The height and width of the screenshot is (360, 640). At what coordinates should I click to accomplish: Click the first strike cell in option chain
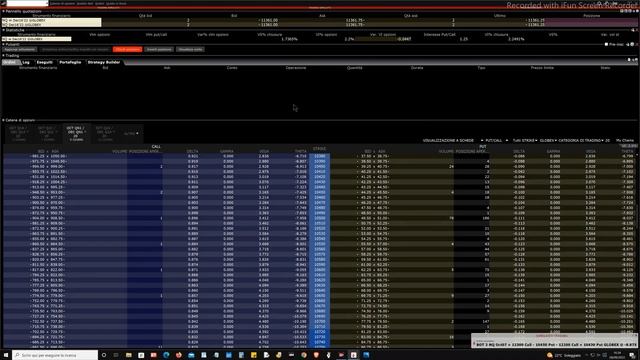click(x=320, y=156)
